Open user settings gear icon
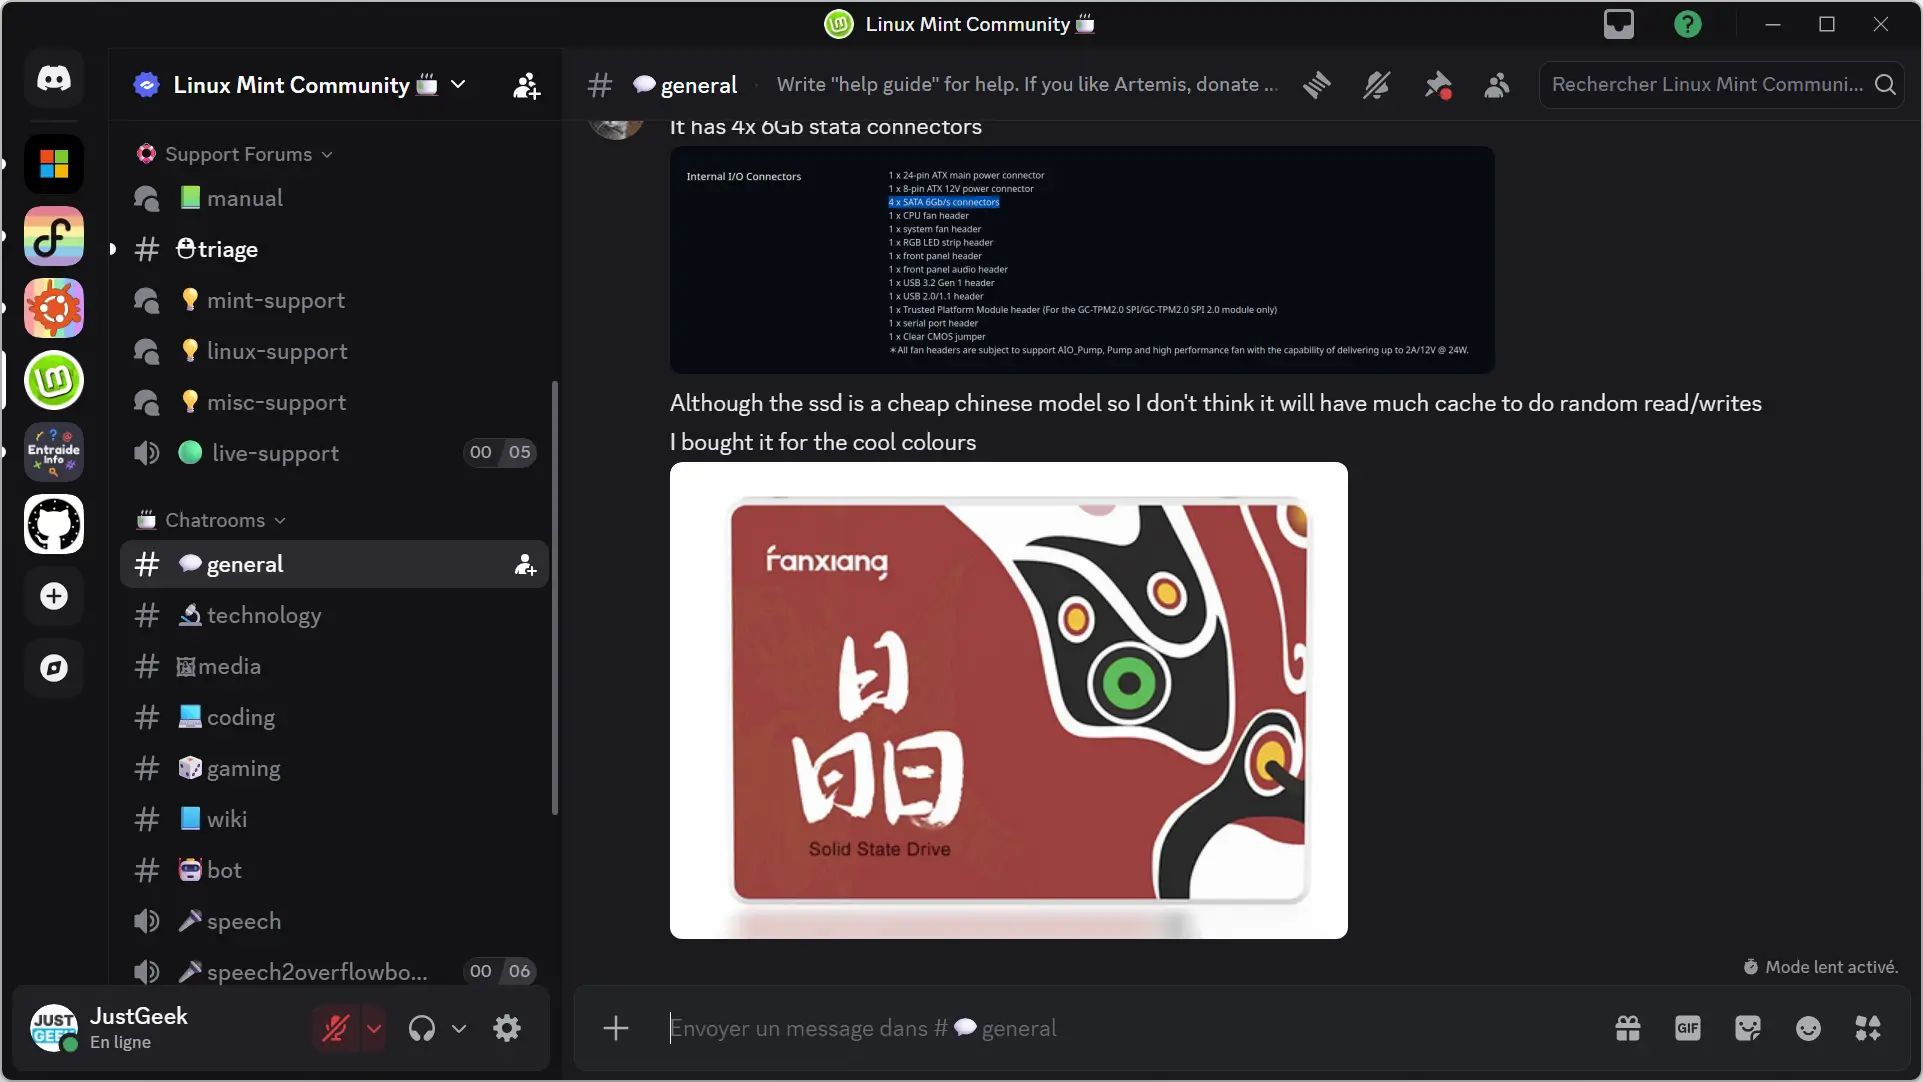1923x1082 pixels. 507,1028
